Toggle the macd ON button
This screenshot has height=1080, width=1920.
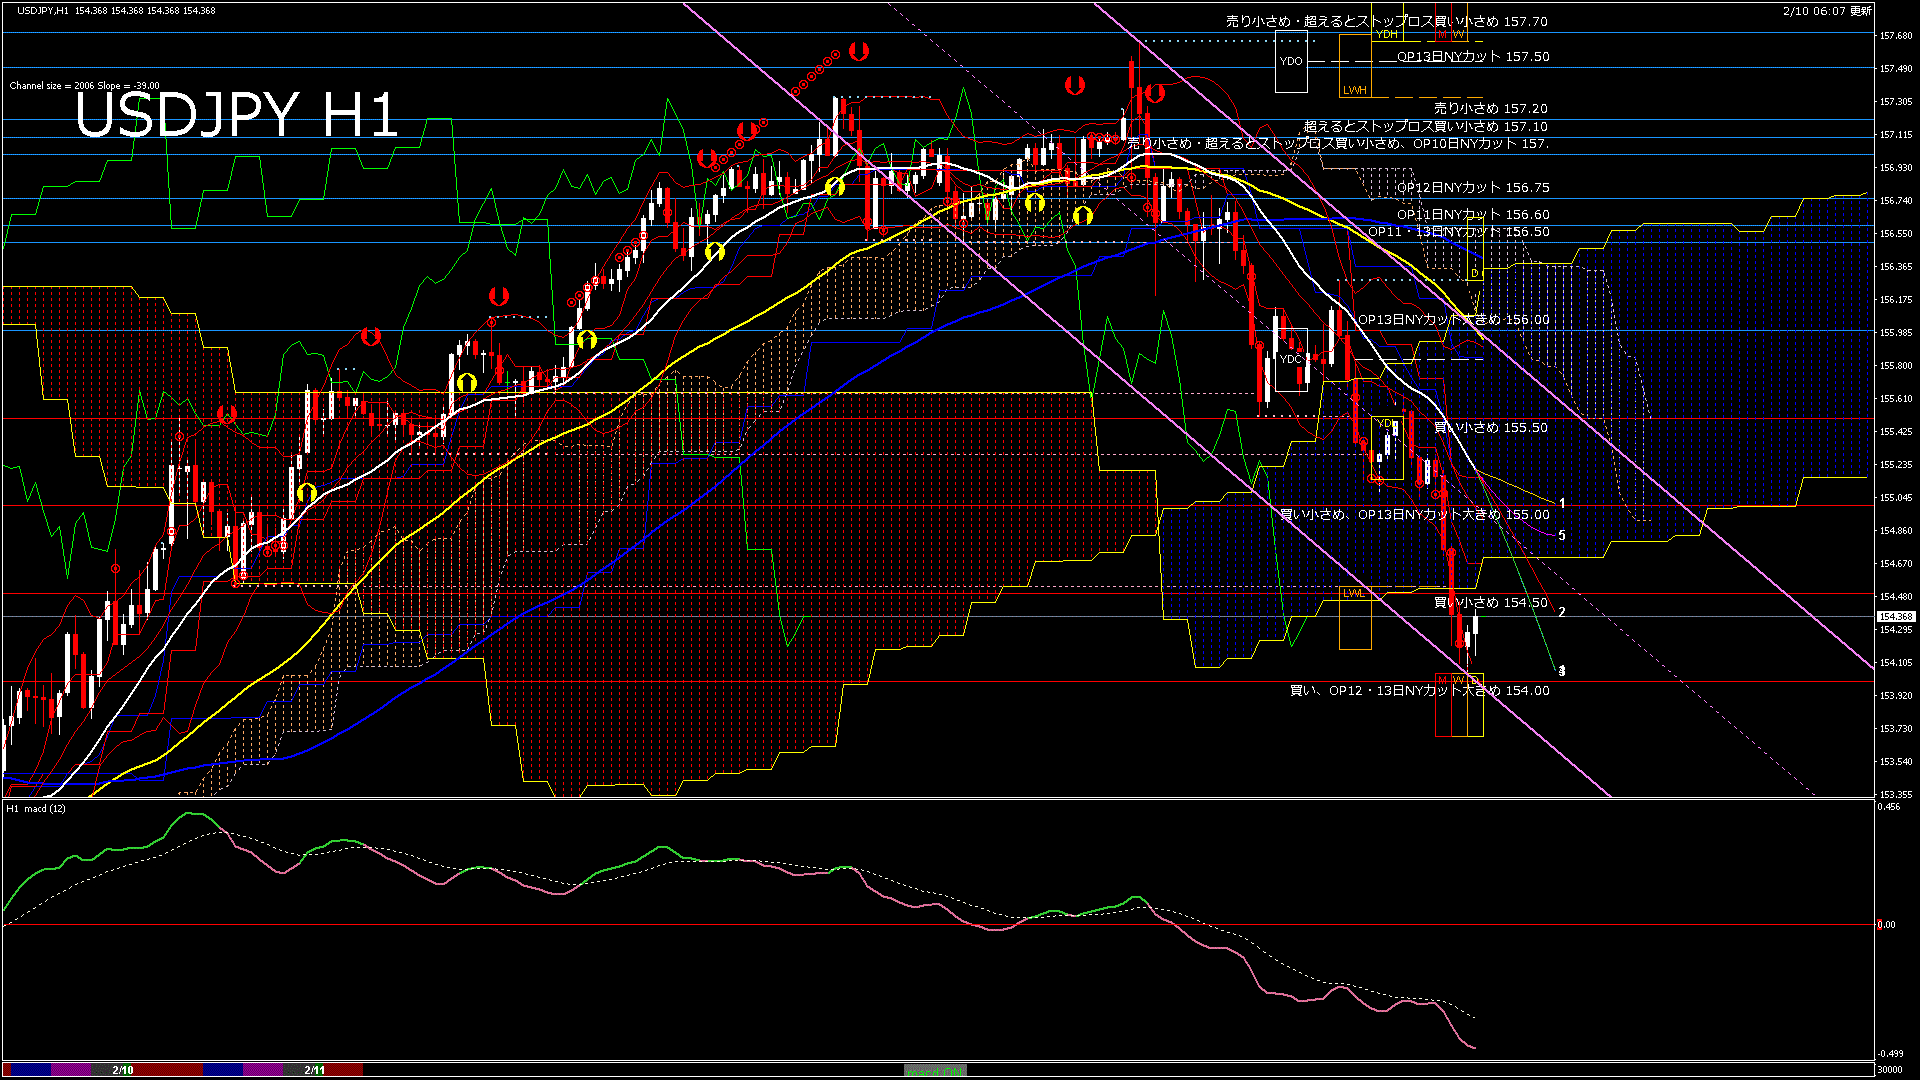click(x=935, y=1071)
